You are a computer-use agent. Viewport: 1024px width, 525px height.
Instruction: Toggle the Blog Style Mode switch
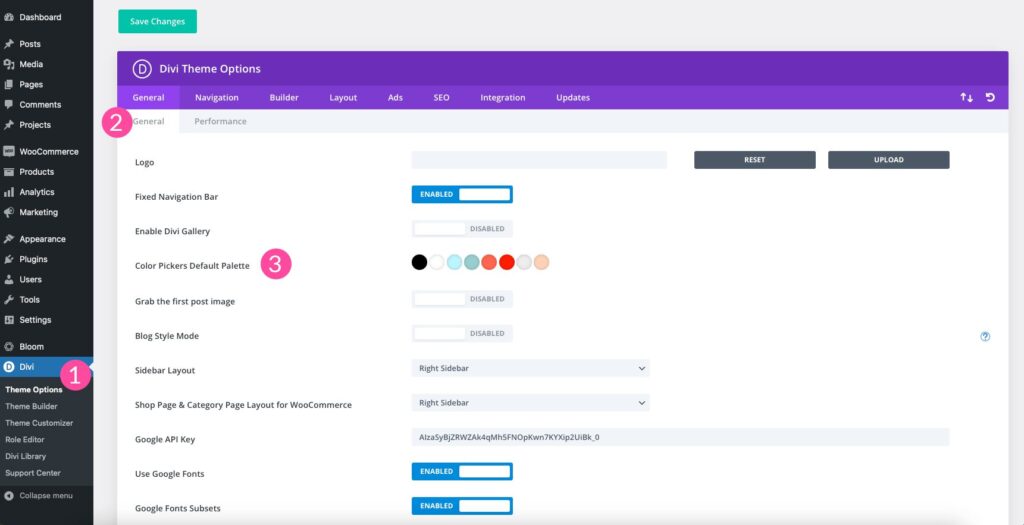coord(462,334)
